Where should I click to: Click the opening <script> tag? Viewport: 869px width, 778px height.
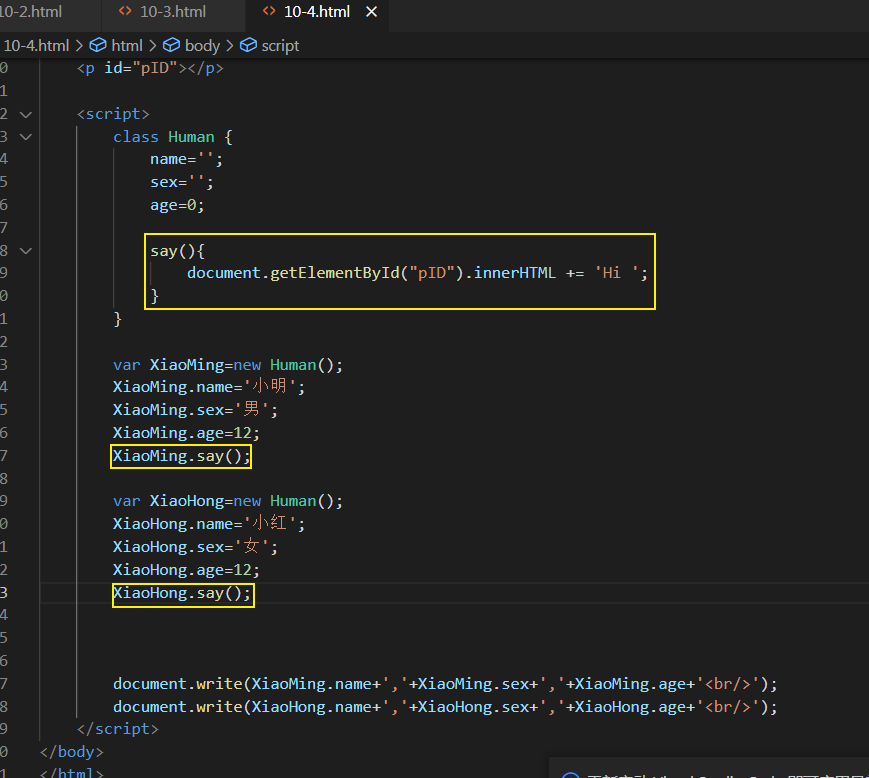coord(113,114)
